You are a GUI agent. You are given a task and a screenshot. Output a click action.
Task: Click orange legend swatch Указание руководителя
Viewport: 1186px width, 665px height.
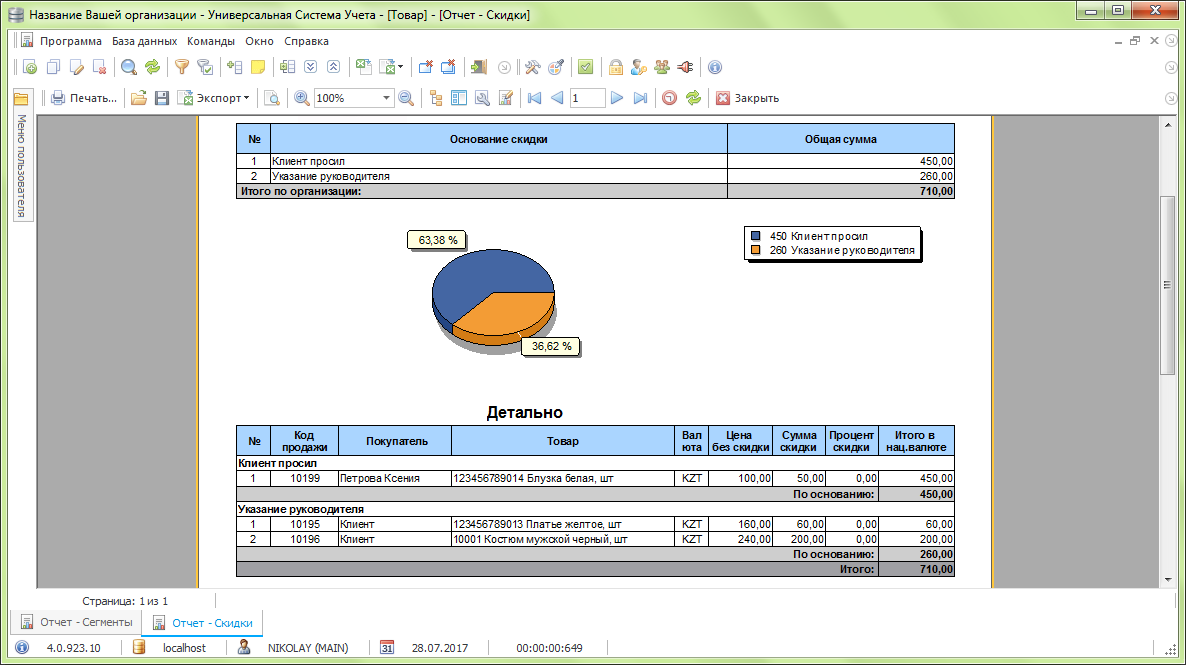click(x=755, y=250)
